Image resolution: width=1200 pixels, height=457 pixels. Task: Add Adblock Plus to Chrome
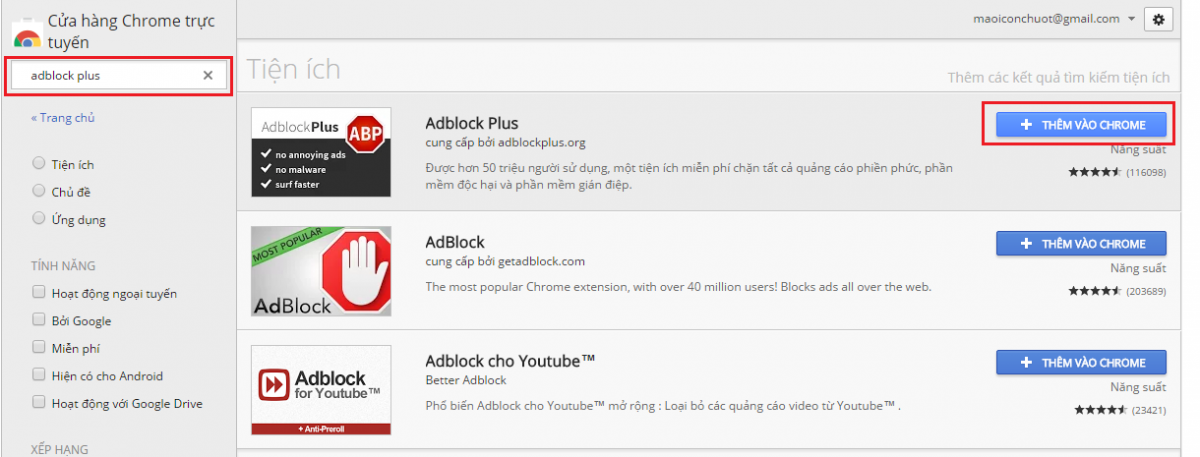(1081, 124)
